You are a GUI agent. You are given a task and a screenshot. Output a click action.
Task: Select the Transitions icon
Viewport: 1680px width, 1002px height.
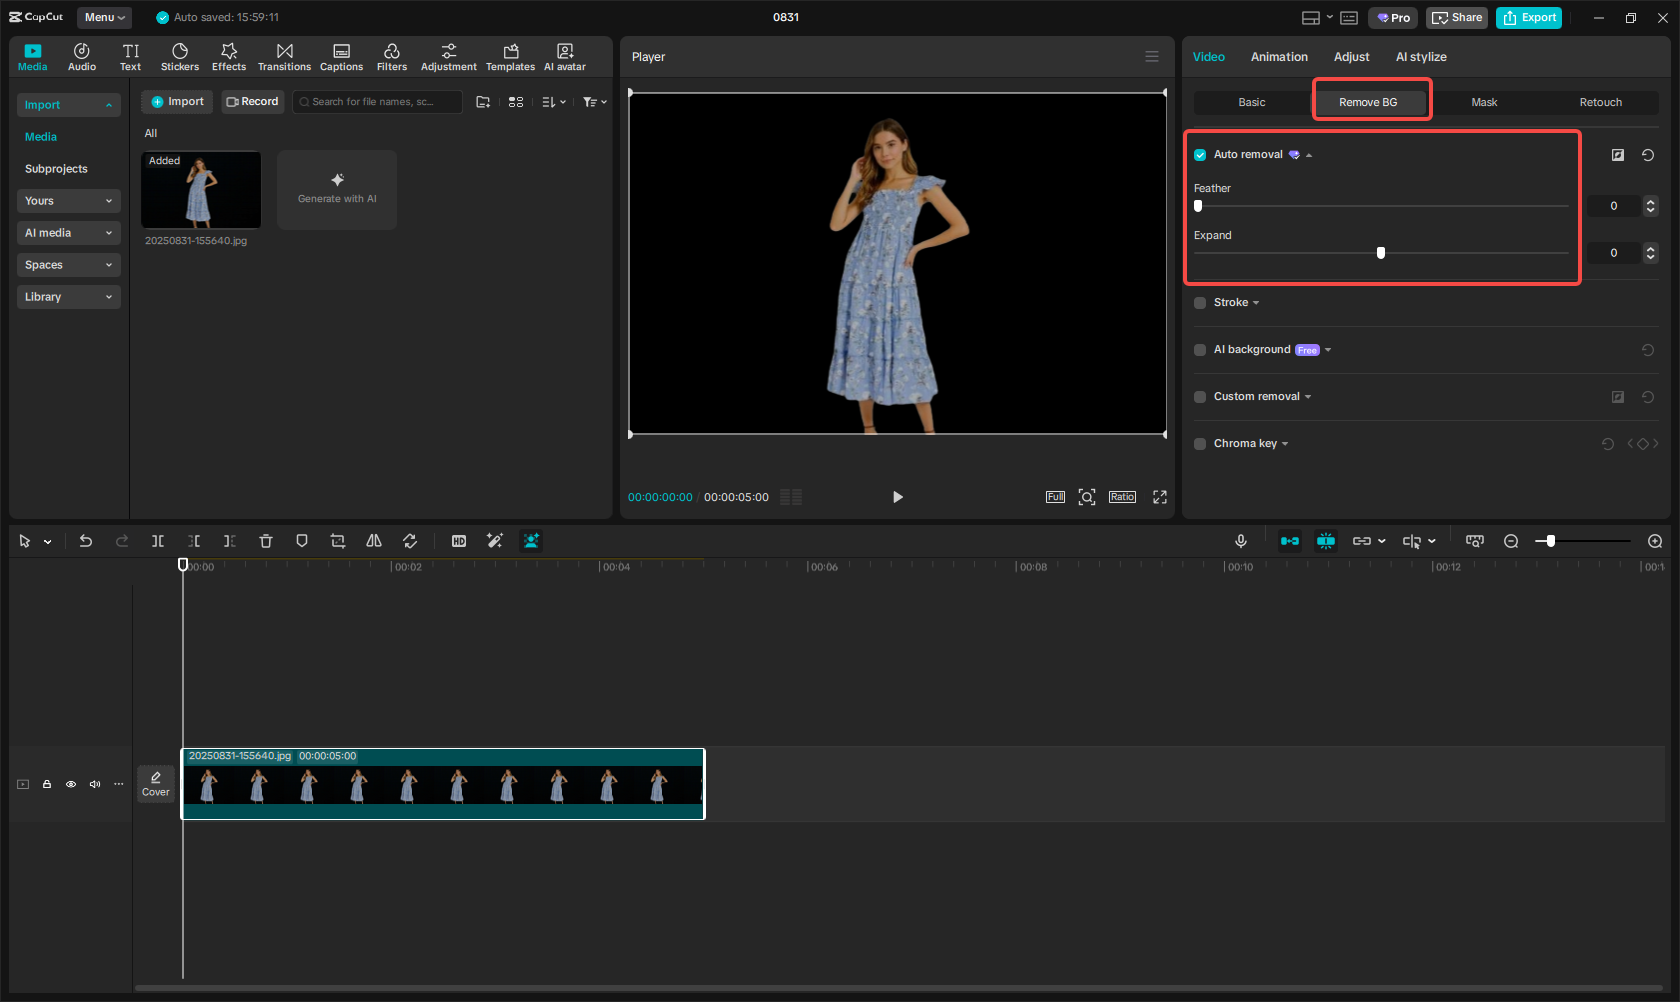click(284, 56)
